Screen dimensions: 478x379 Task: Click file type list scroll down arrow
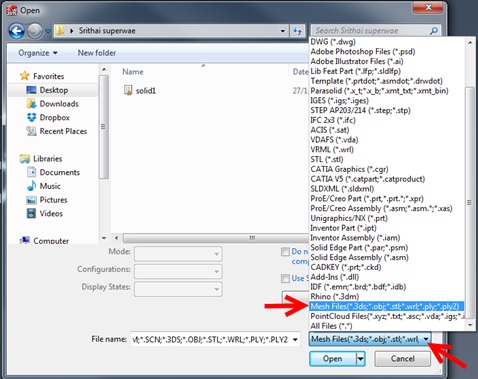pyautogui.click(x=470, y=325)
